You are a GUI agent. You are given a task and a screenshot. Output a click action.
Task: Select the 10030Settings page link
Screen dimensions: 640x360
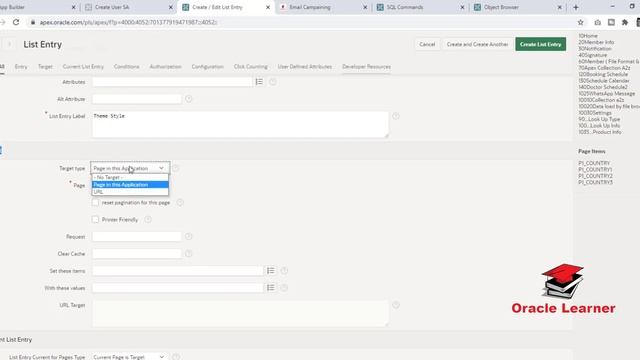point(595,113)
